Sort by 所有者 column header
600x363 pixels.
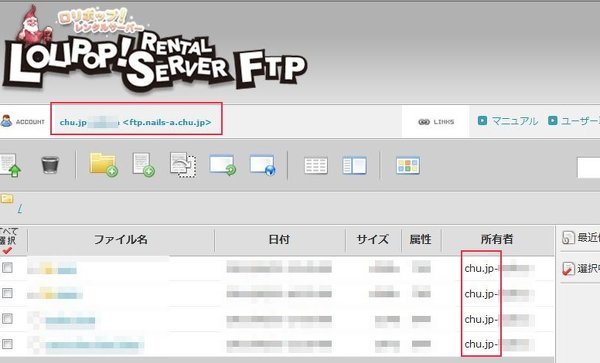click(497, 239)
